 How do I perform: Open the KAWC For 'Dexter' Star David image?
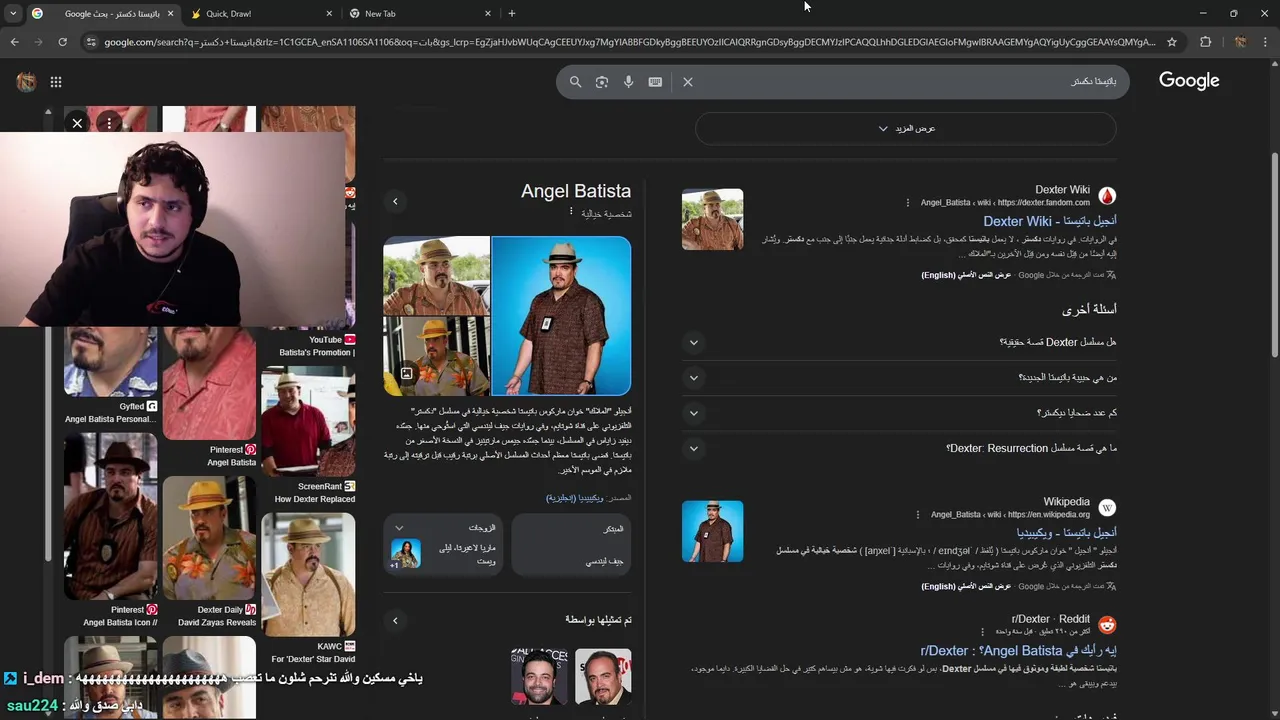(x=308, y=575)
